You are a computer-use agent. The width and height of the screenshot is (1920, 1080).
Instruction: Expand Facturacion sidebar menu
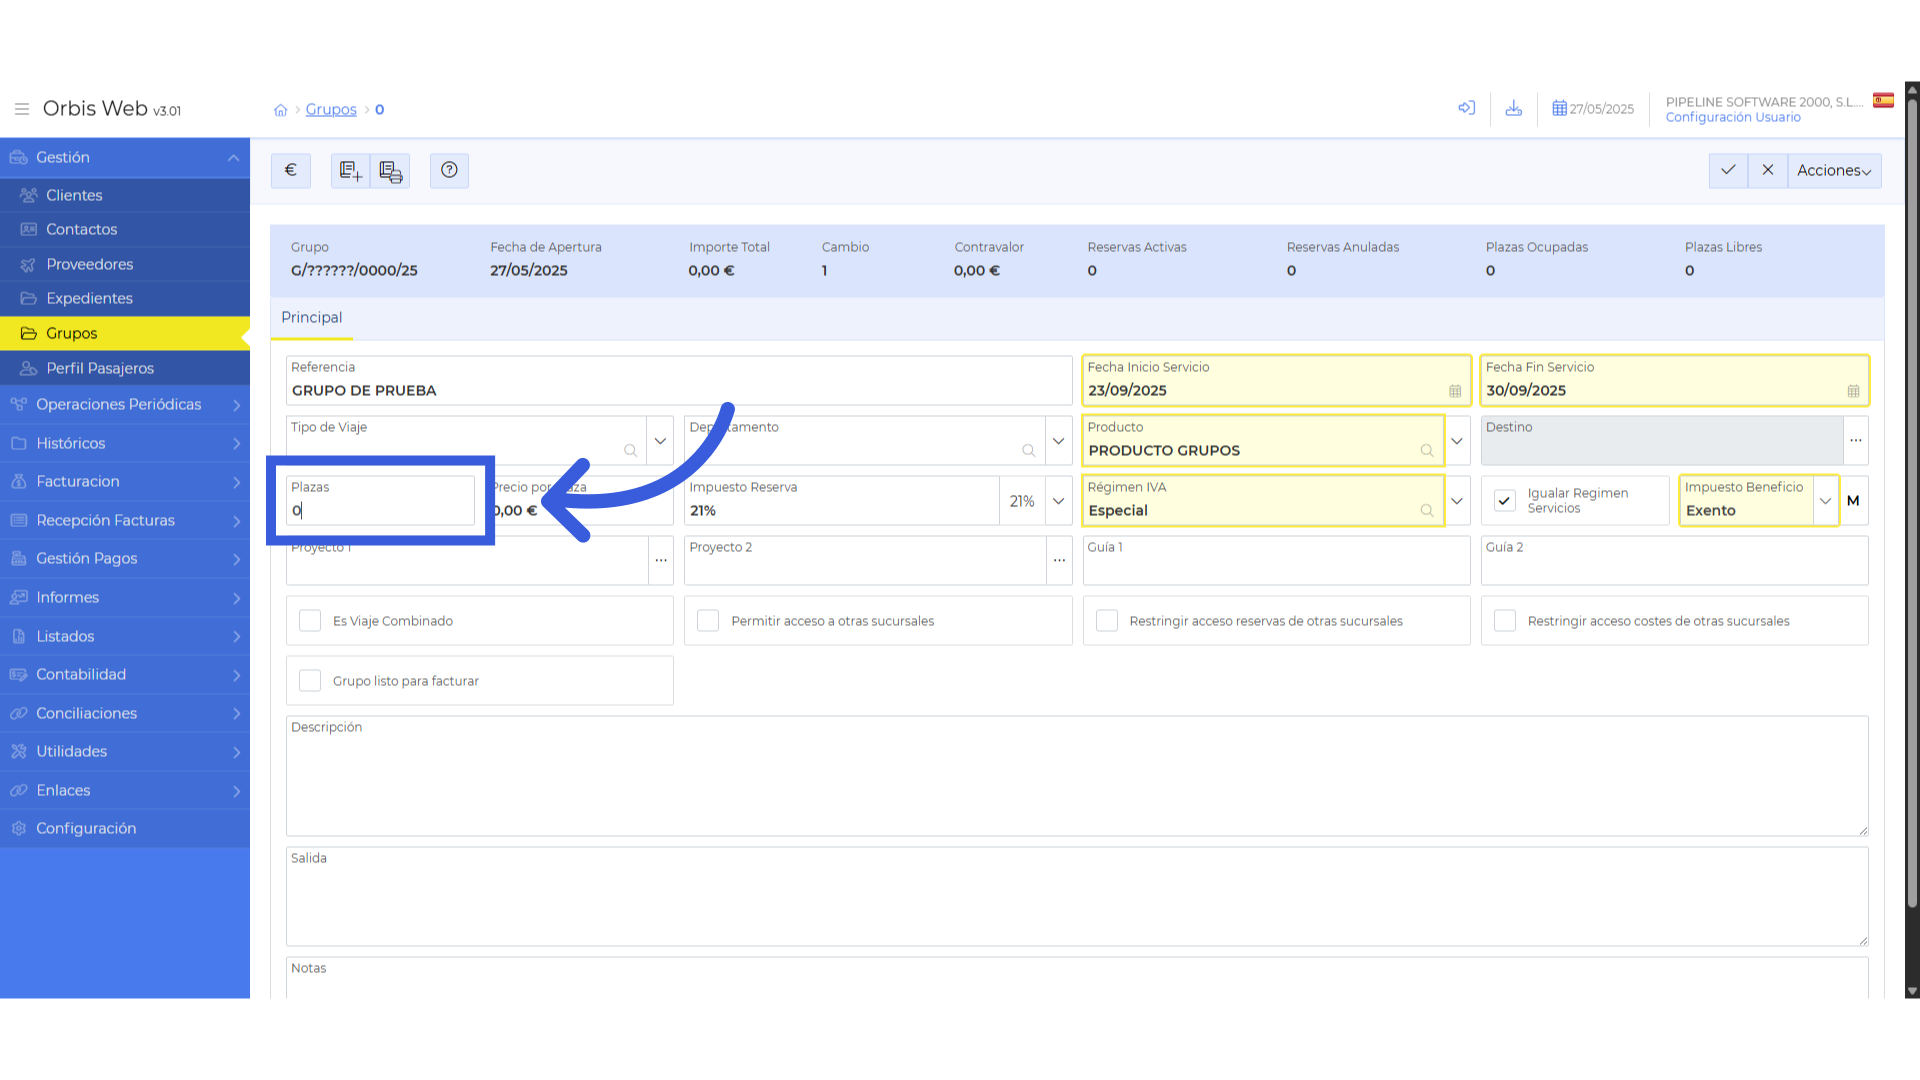pyautogui.click(x=125, y=481)
